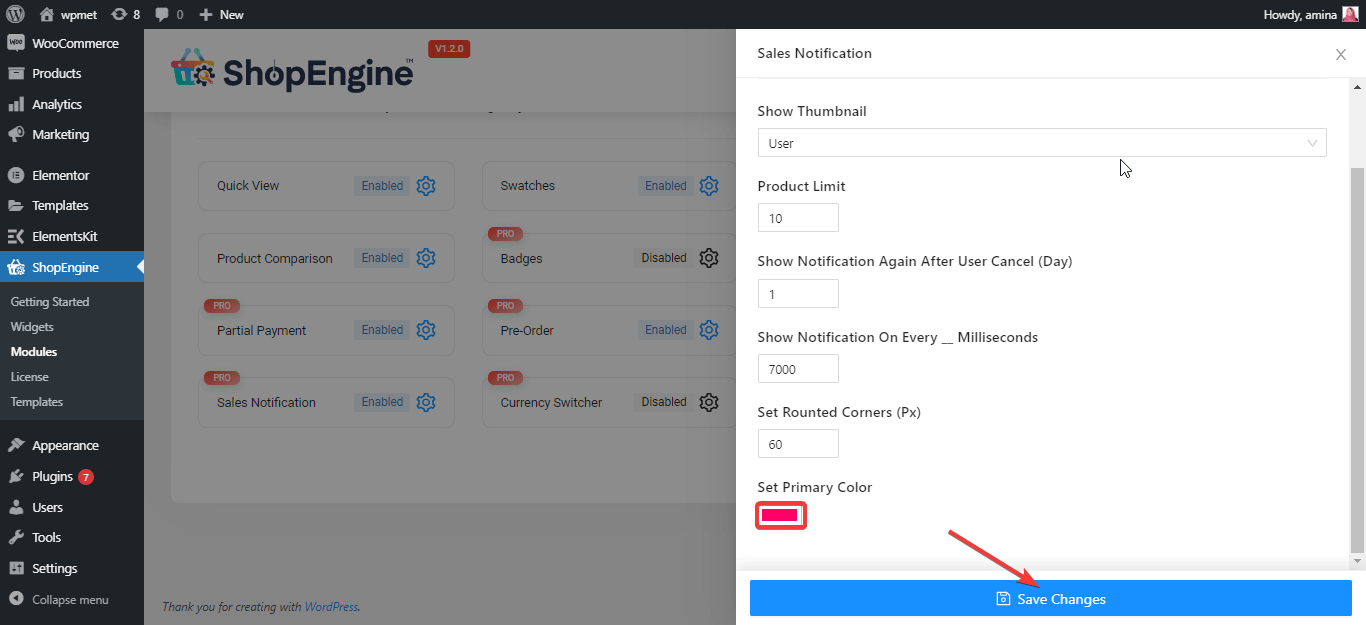Image resolution: width=1366 pixels, height=625 pixels.
Task: Close the Sales Notification panel
Action: [1341, 54]
